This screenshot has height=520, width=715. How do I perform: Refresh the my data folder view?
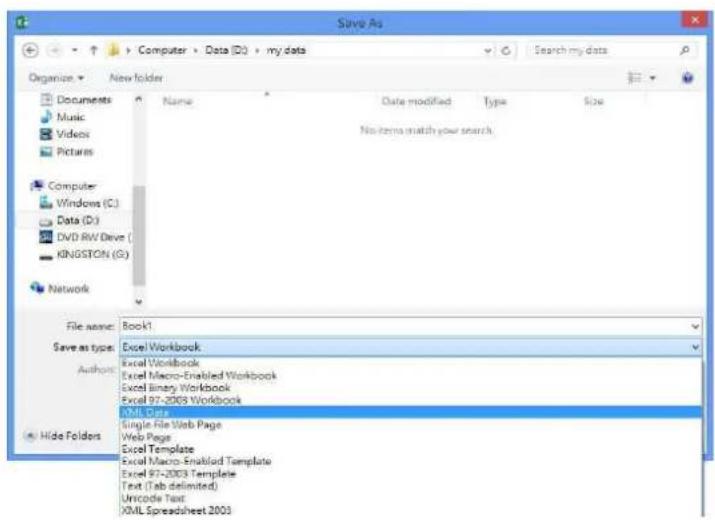[506, 50]
